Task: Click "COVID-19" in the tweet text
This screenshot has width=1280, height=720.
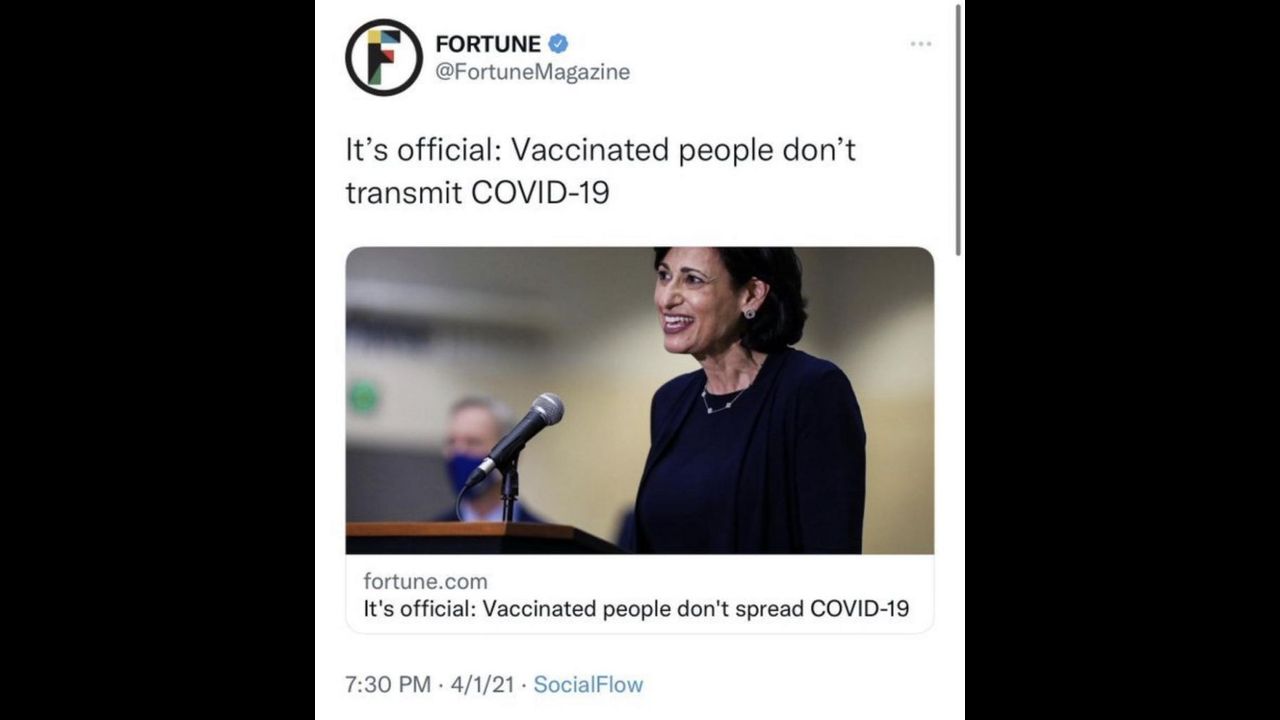Action: (540, 192)
